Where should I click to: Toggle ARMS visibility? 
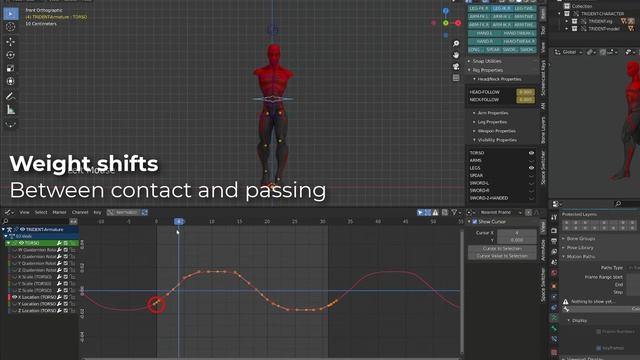click(531, 160)
